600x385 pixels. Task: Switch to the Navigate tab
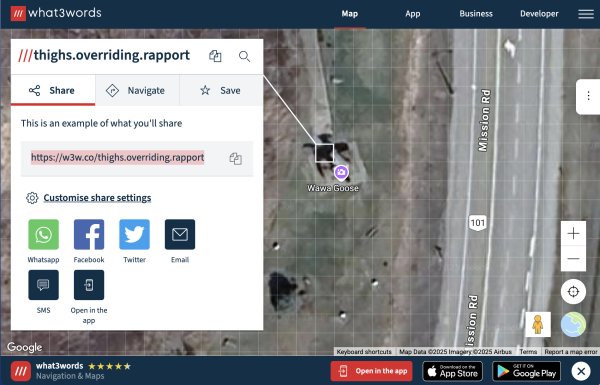click(x=137, y=90)
